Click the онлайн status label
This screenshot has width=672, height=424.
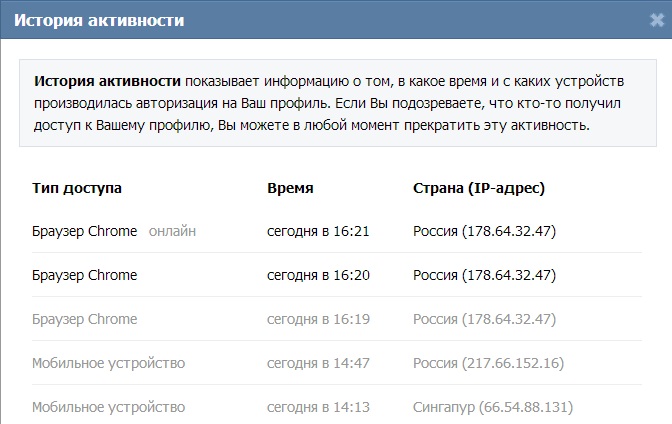point(172,232)
